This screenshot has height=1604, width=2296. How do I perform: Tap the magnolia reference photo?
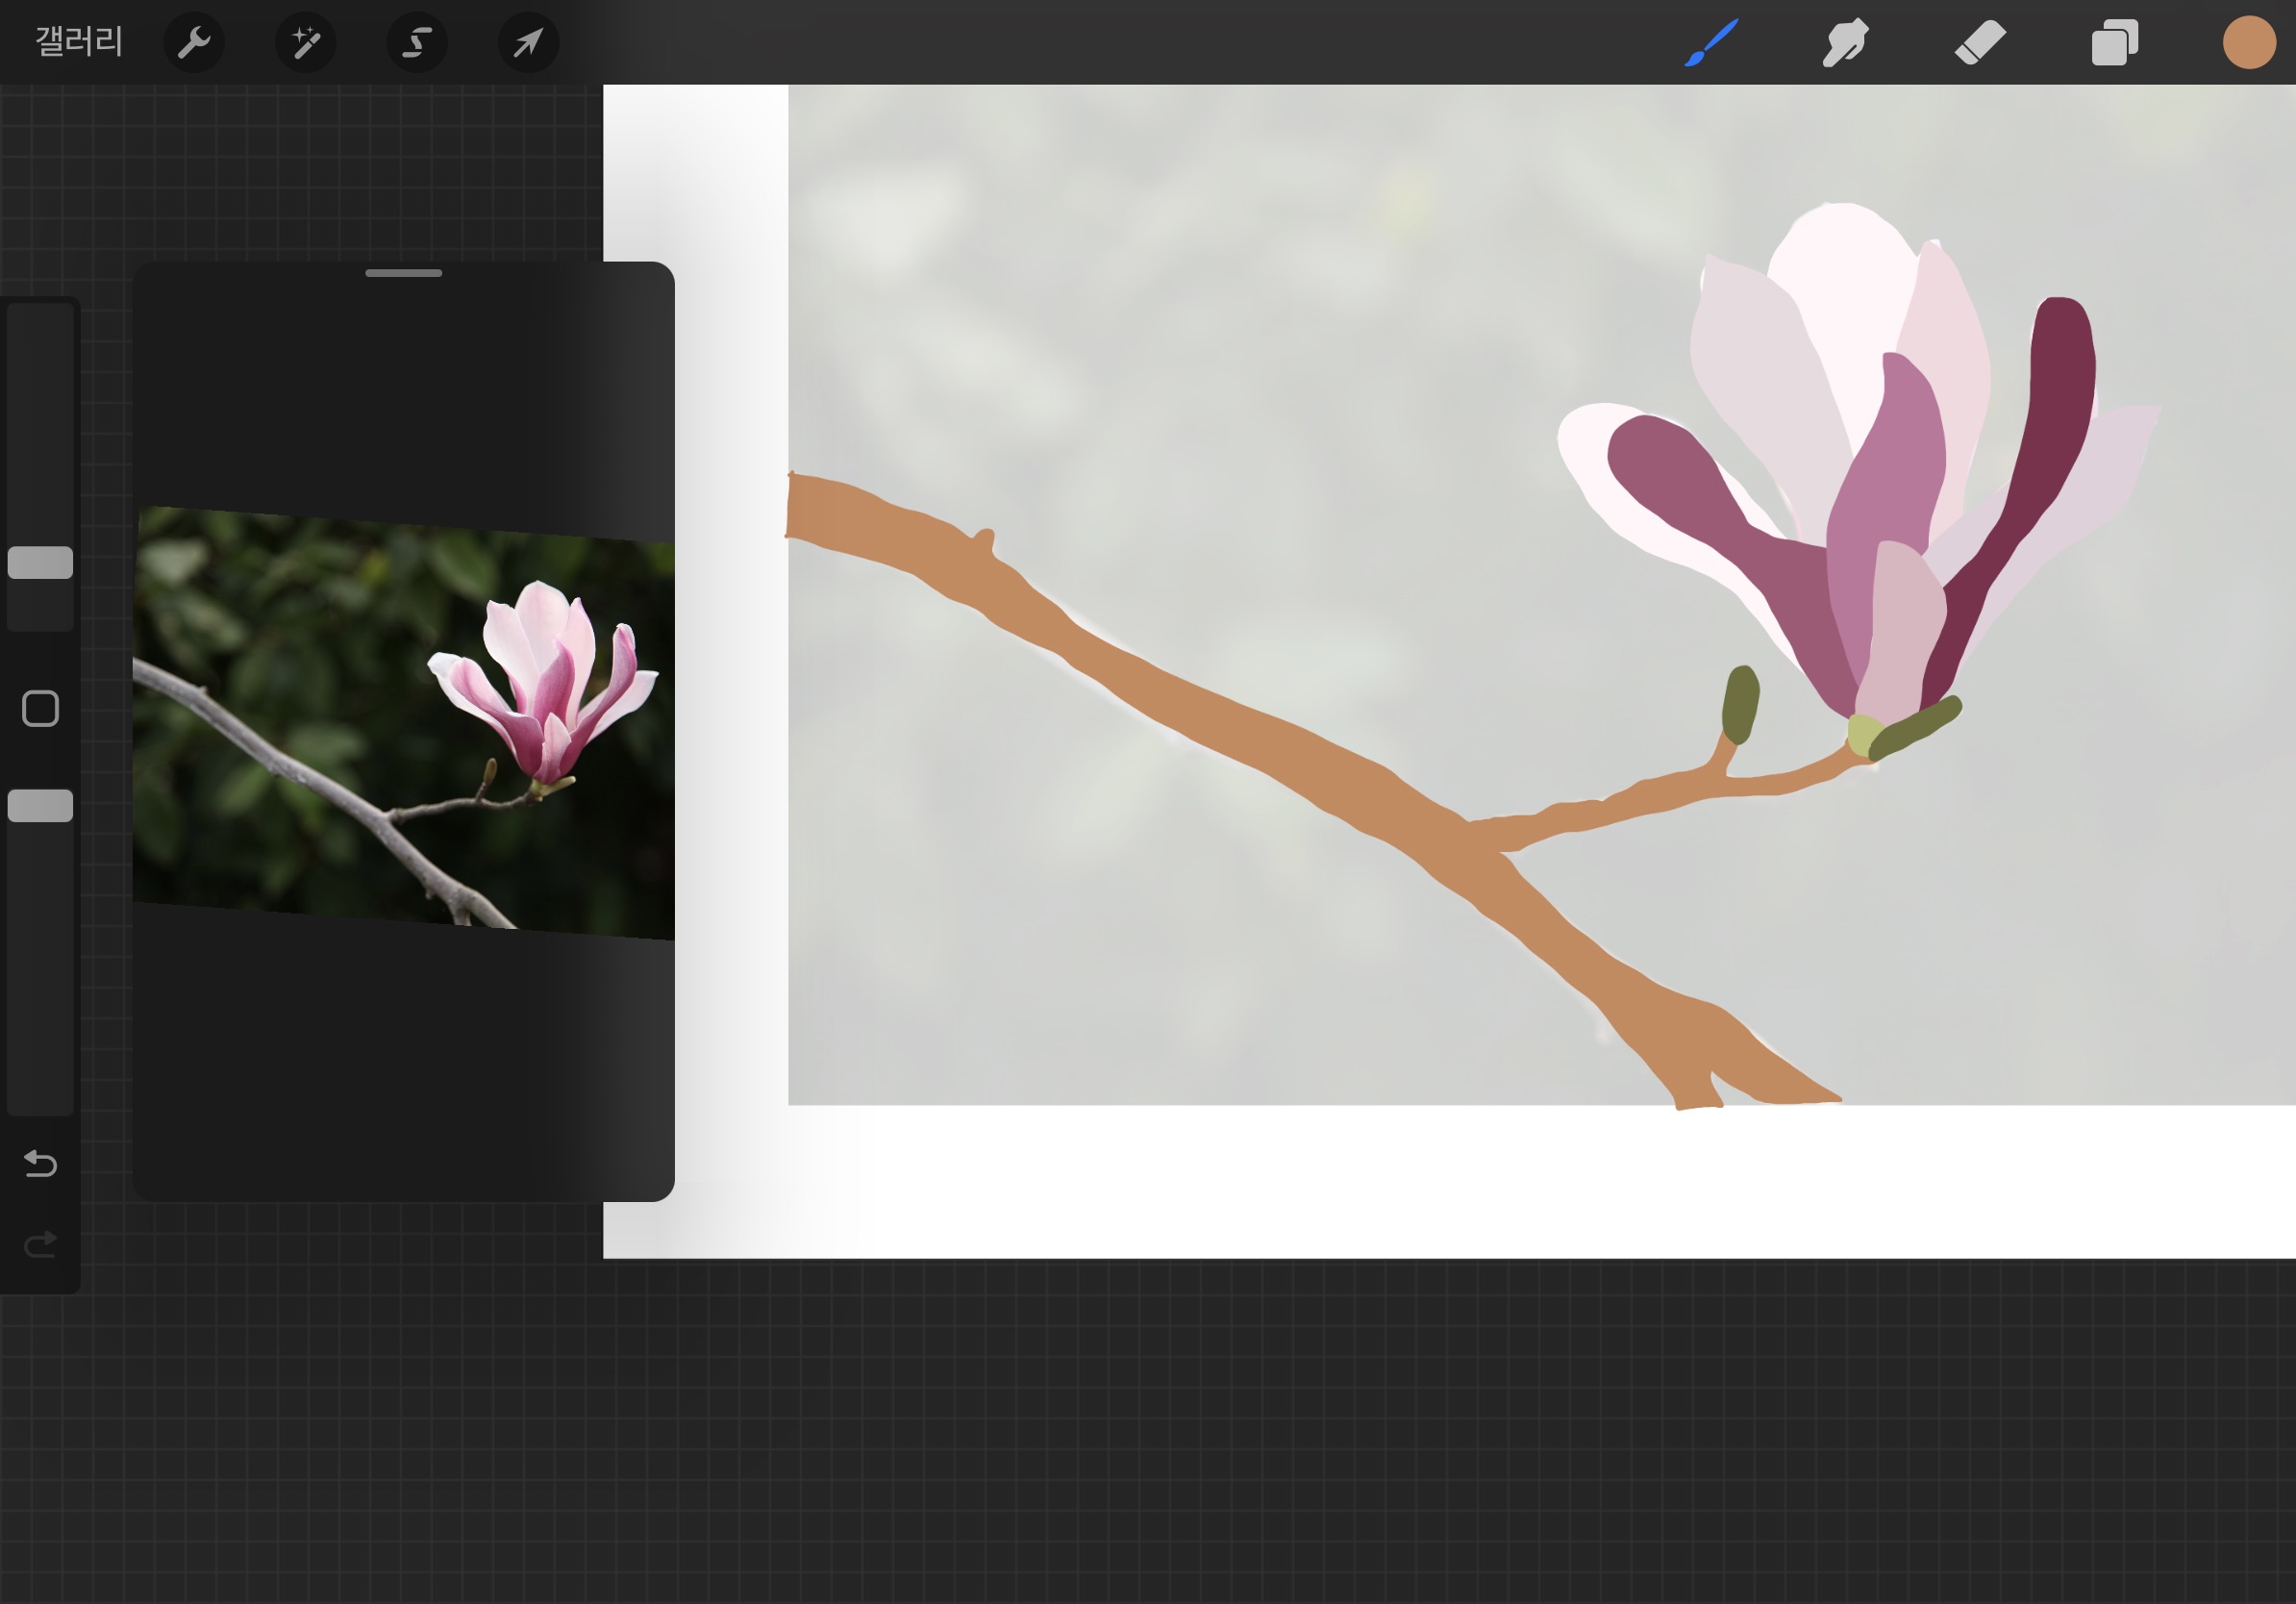(x=403, y=720)
